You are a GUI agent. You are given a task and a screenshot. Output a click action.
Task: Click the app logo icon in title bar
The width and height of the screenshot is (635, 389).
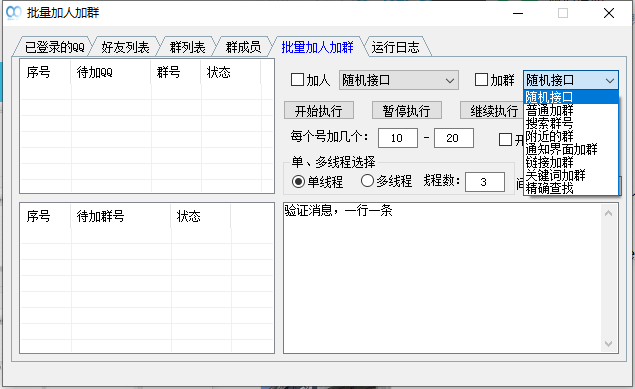(x=13, y=13)
